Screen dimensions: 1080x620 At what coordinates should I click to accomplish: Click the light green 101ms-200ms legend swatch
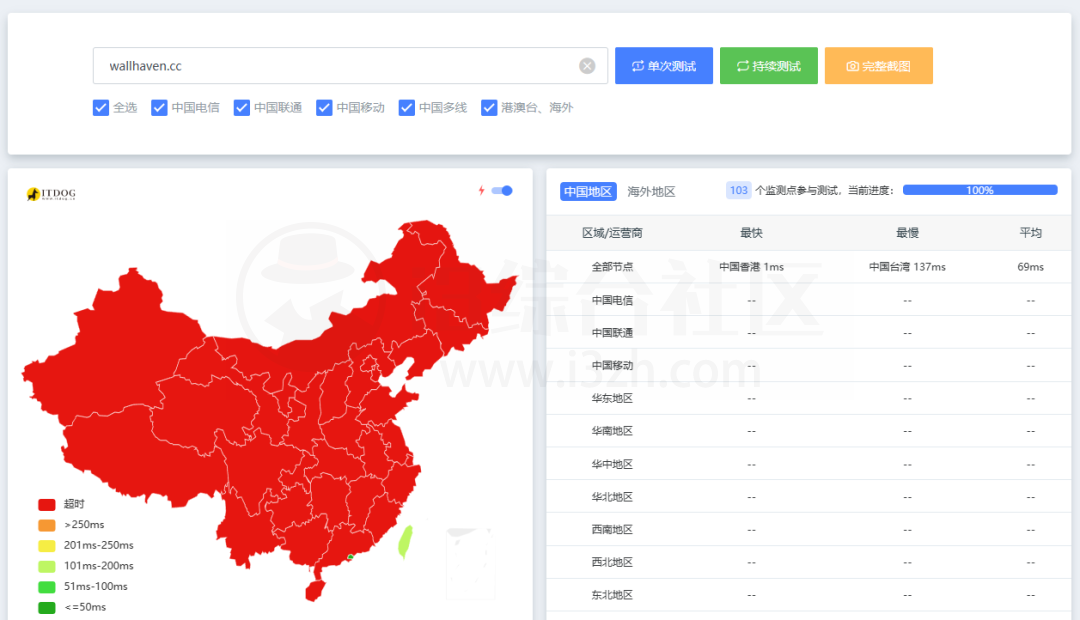point(47,566)
